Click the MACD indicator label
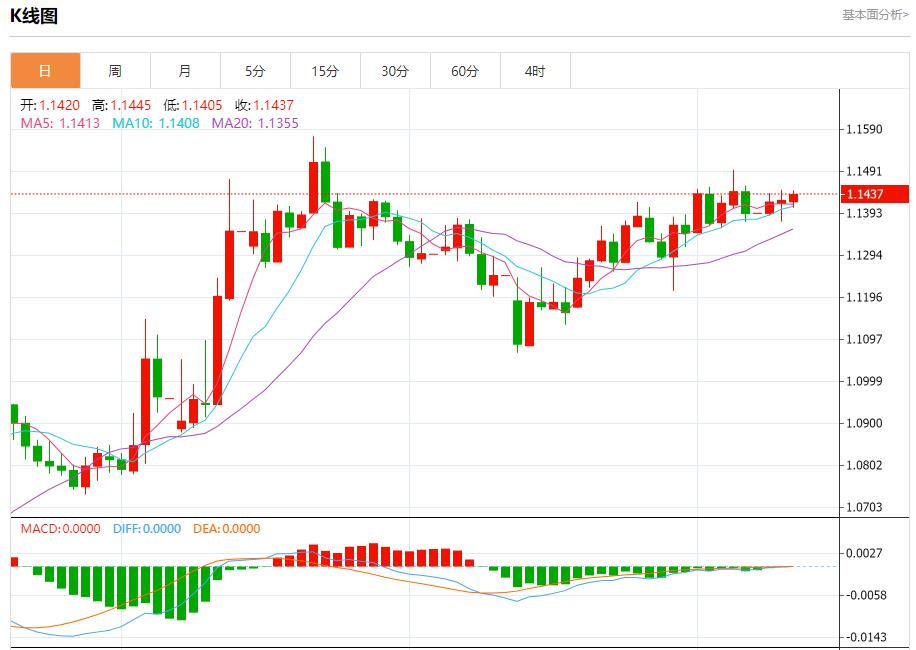The image size is (916, 650). click(x=60, y=529)
